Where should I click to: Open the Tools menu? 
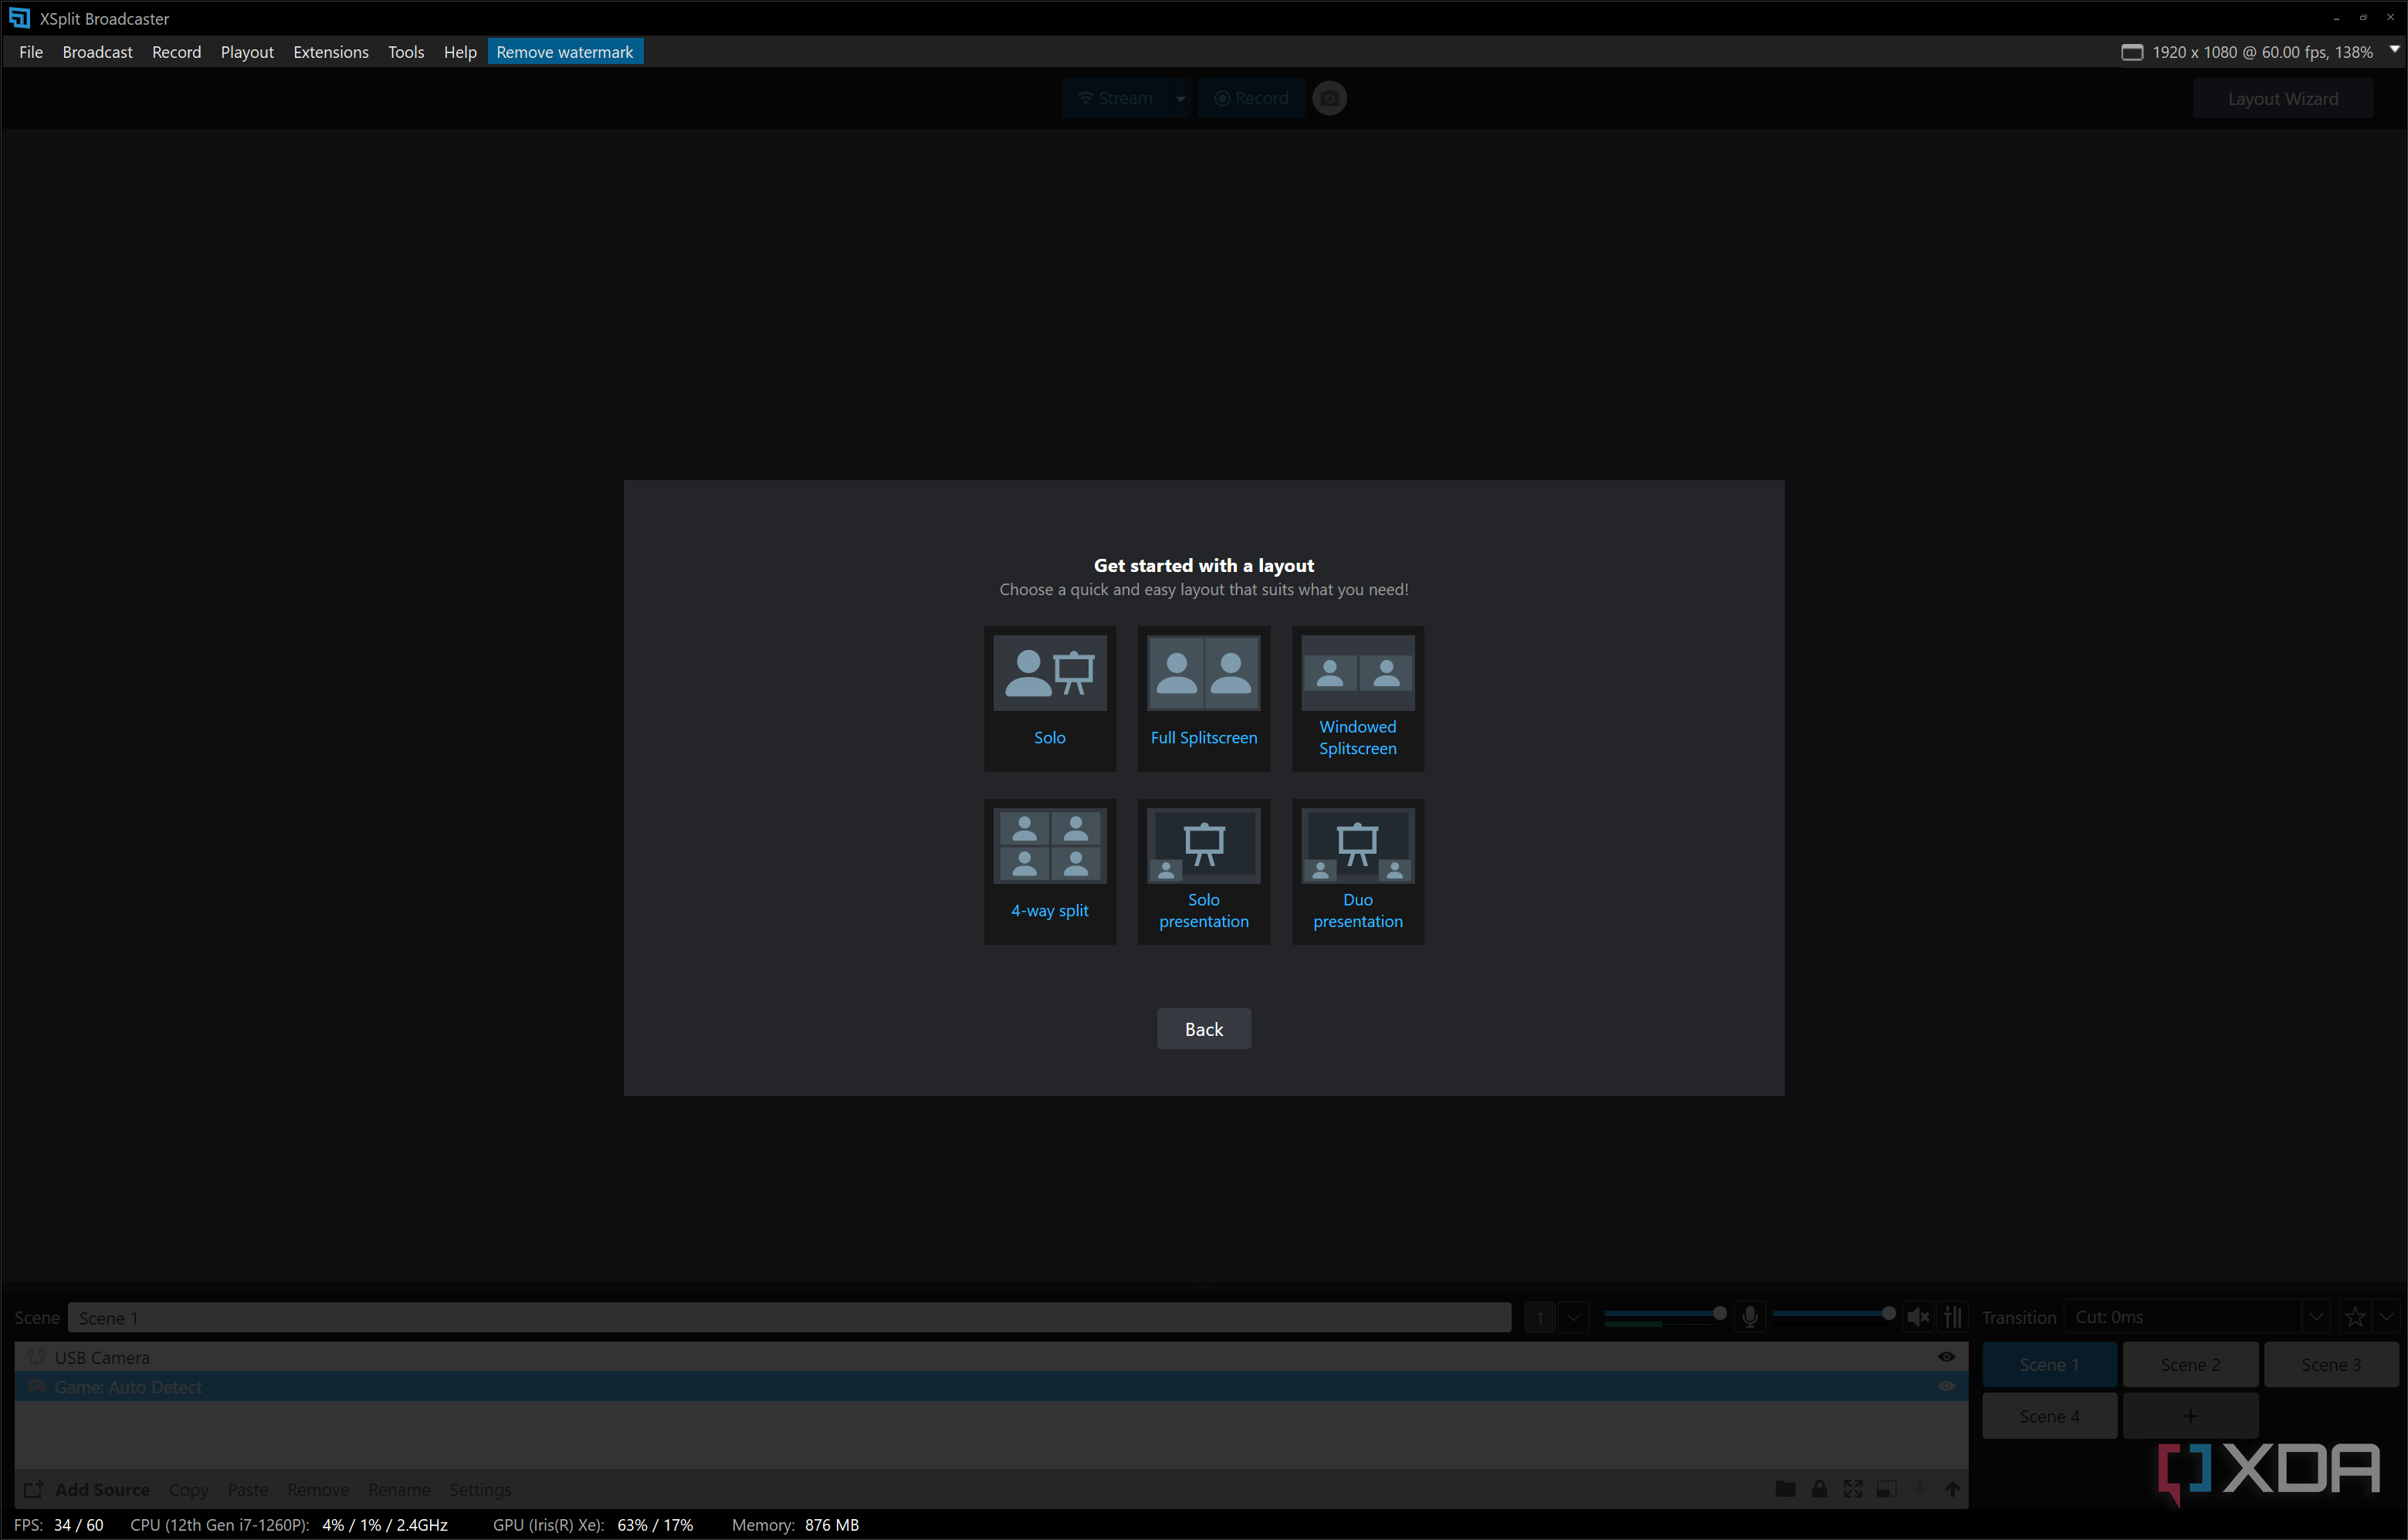coord(406,52)
